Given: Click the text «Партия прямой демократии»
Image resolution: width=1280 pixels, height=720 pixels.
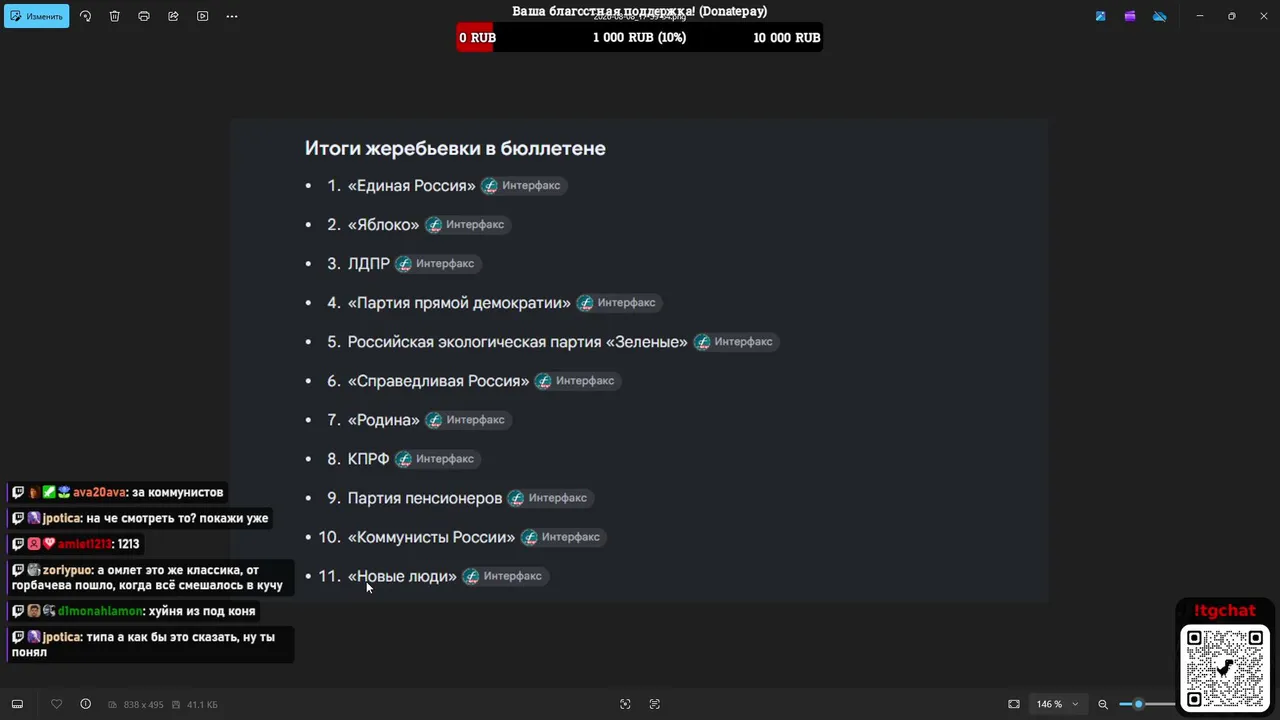Looking at the screenshot, I should coord(459,302).
